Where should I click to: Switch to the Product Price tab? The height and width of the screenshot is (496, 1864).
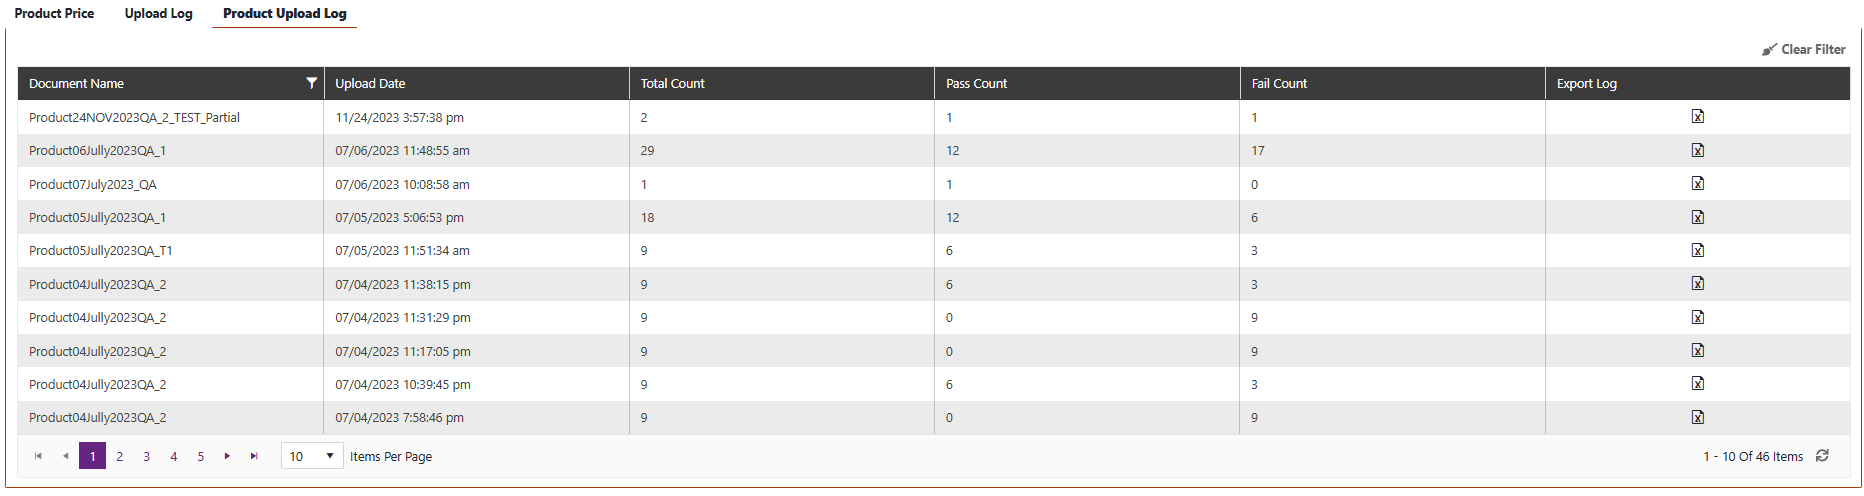click(x=54, y=13)
